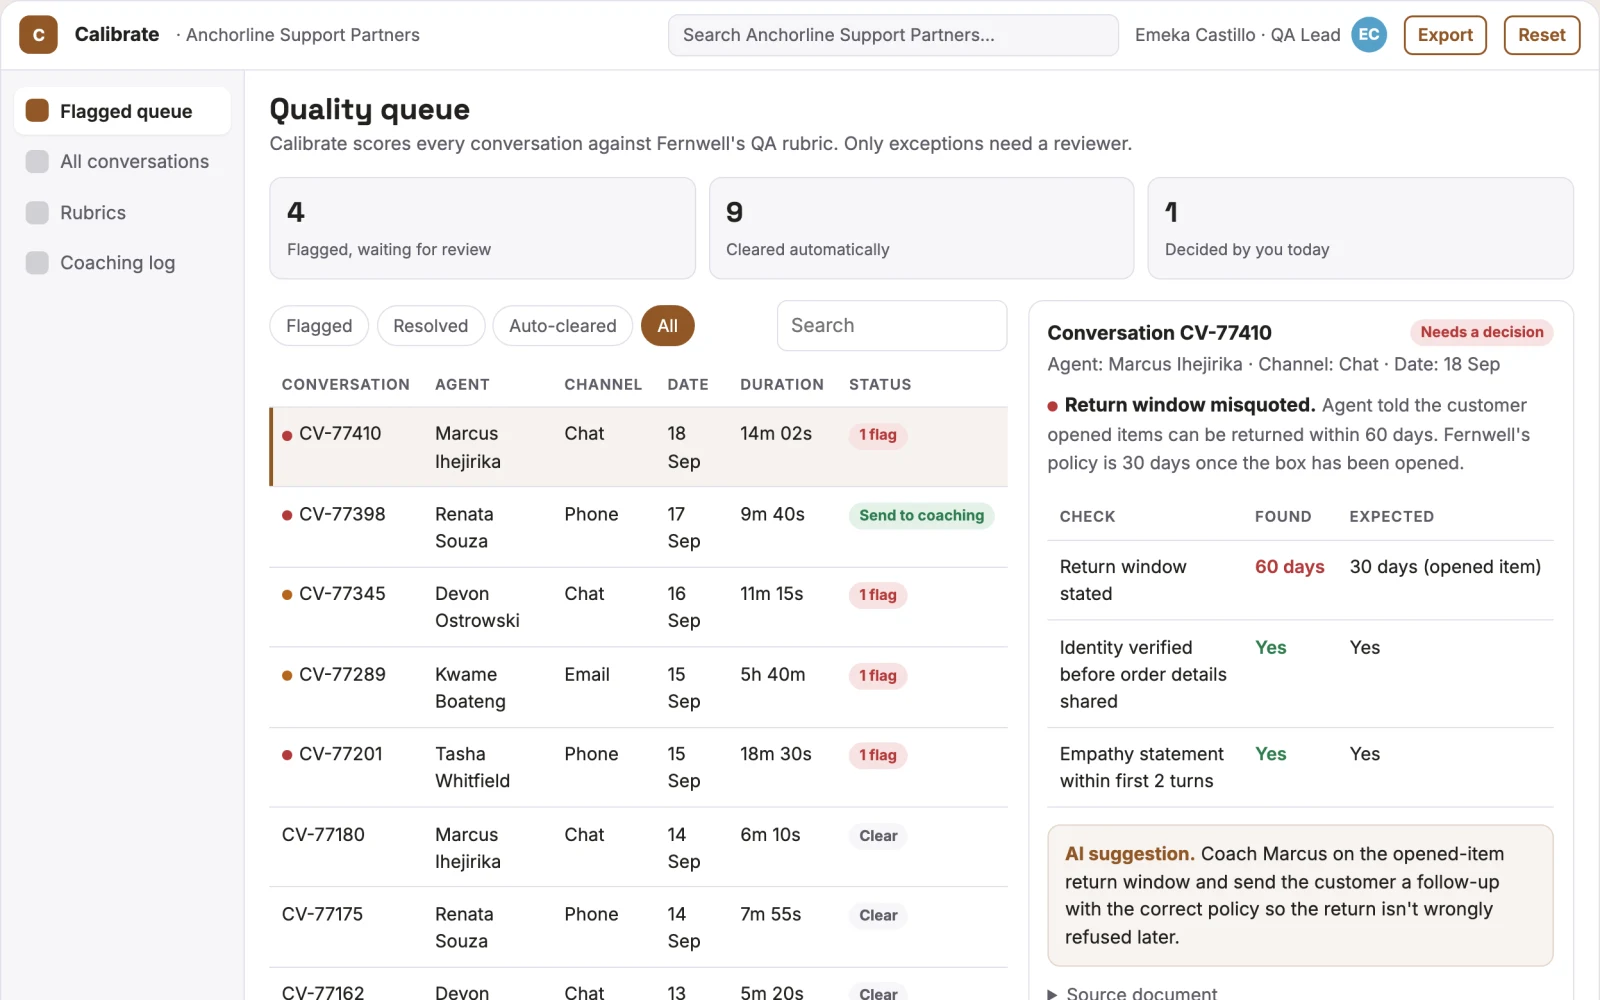Click the Coaching log sidebar icon
Screen dimensions: 1600x1000
37,262
